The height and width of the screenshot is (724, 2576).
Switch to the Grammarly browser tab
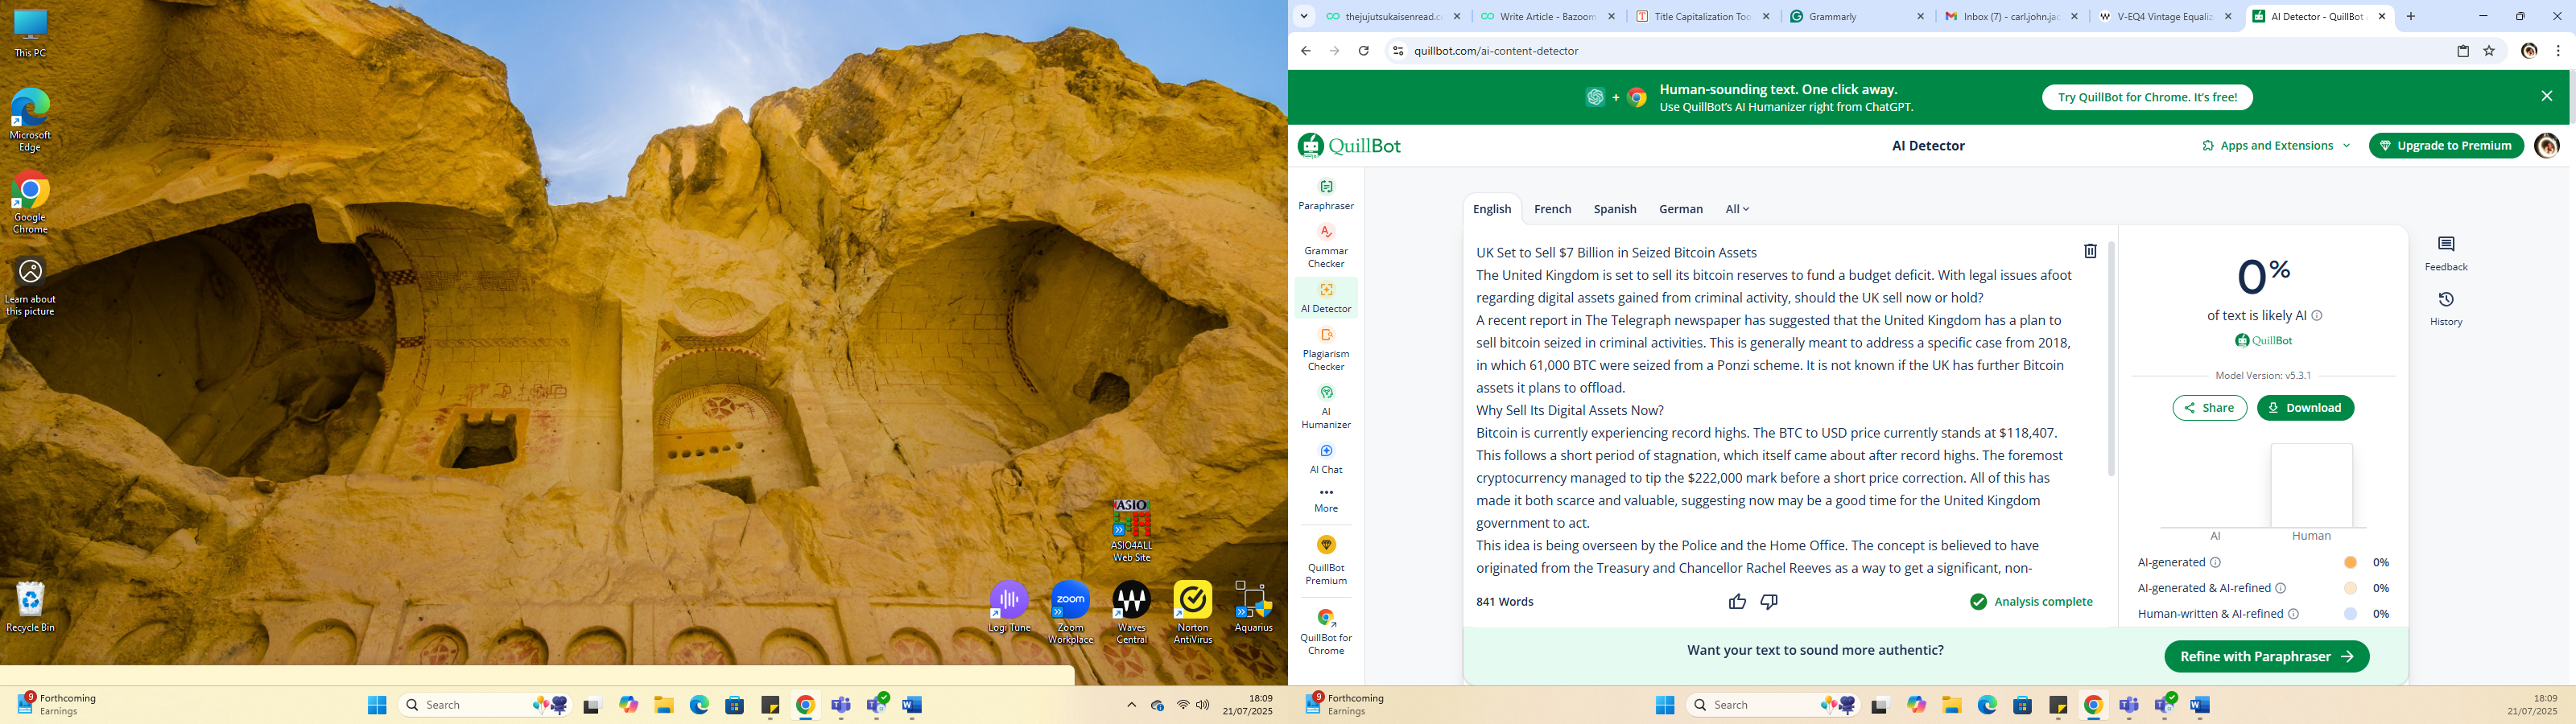pyautogui.click(x=1856, y=16)
